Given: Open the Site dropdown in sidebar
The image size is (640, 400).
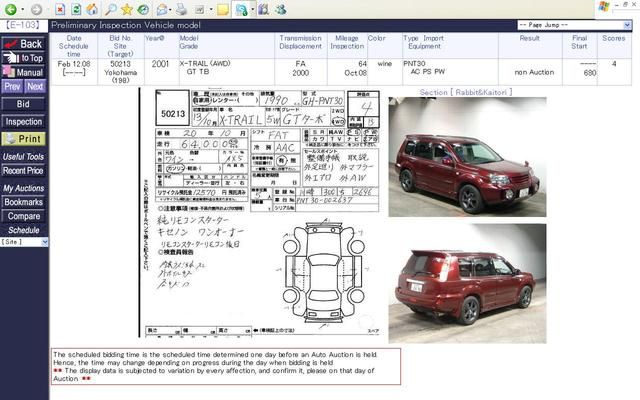Looking at the screenshot, I should (x=24, y=242).
